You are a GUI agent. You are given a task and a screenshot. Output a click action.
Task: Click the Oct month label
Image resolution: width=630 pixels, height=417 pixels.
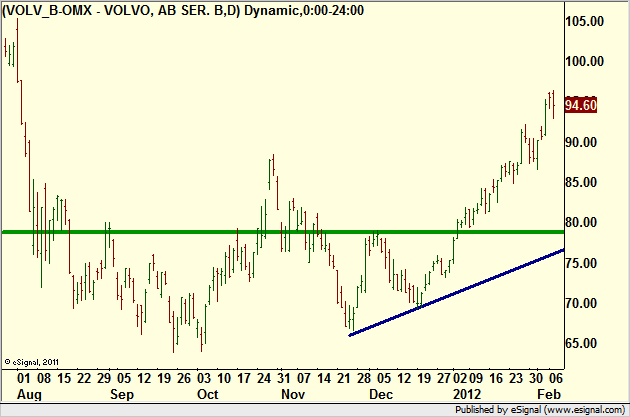pyautogui.click(x=207, y=395)
